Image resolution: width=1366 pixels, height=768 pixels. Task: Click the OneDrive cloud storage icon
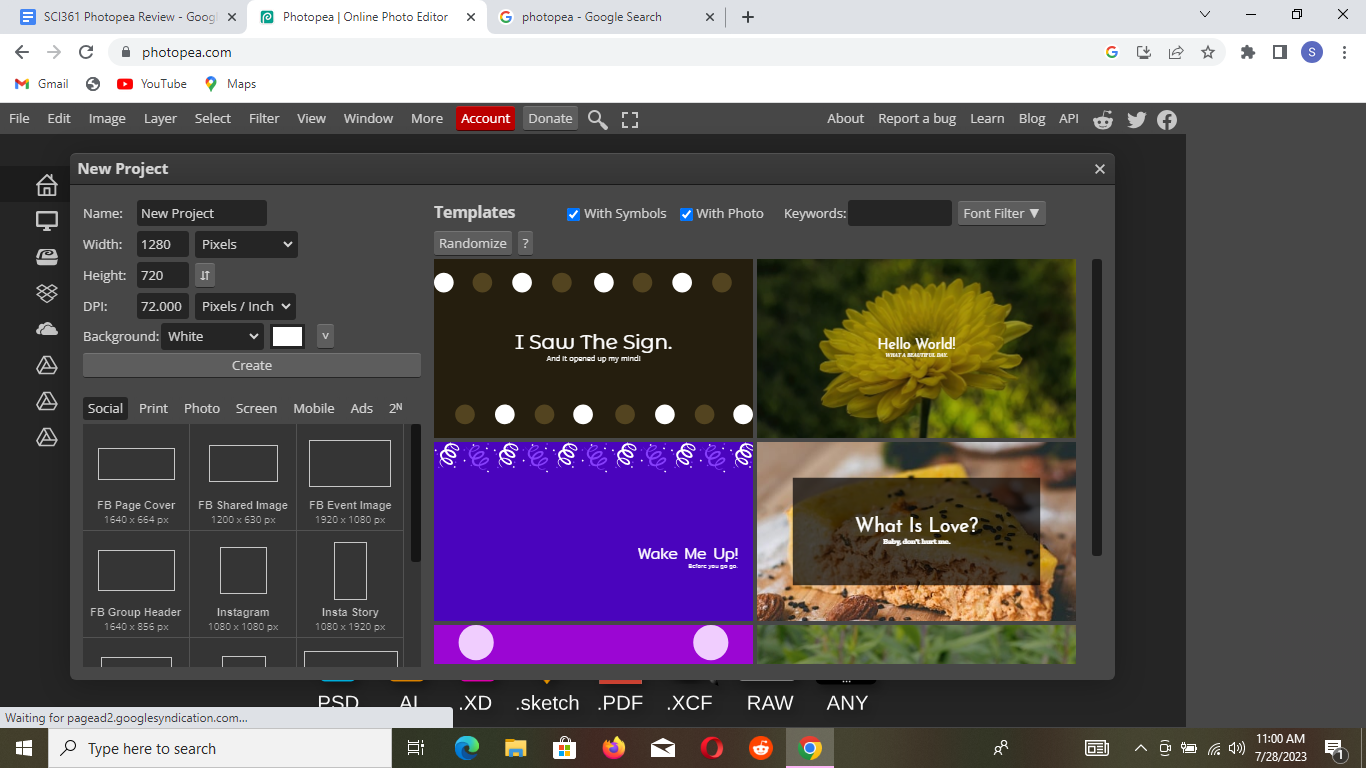point(46,329)
